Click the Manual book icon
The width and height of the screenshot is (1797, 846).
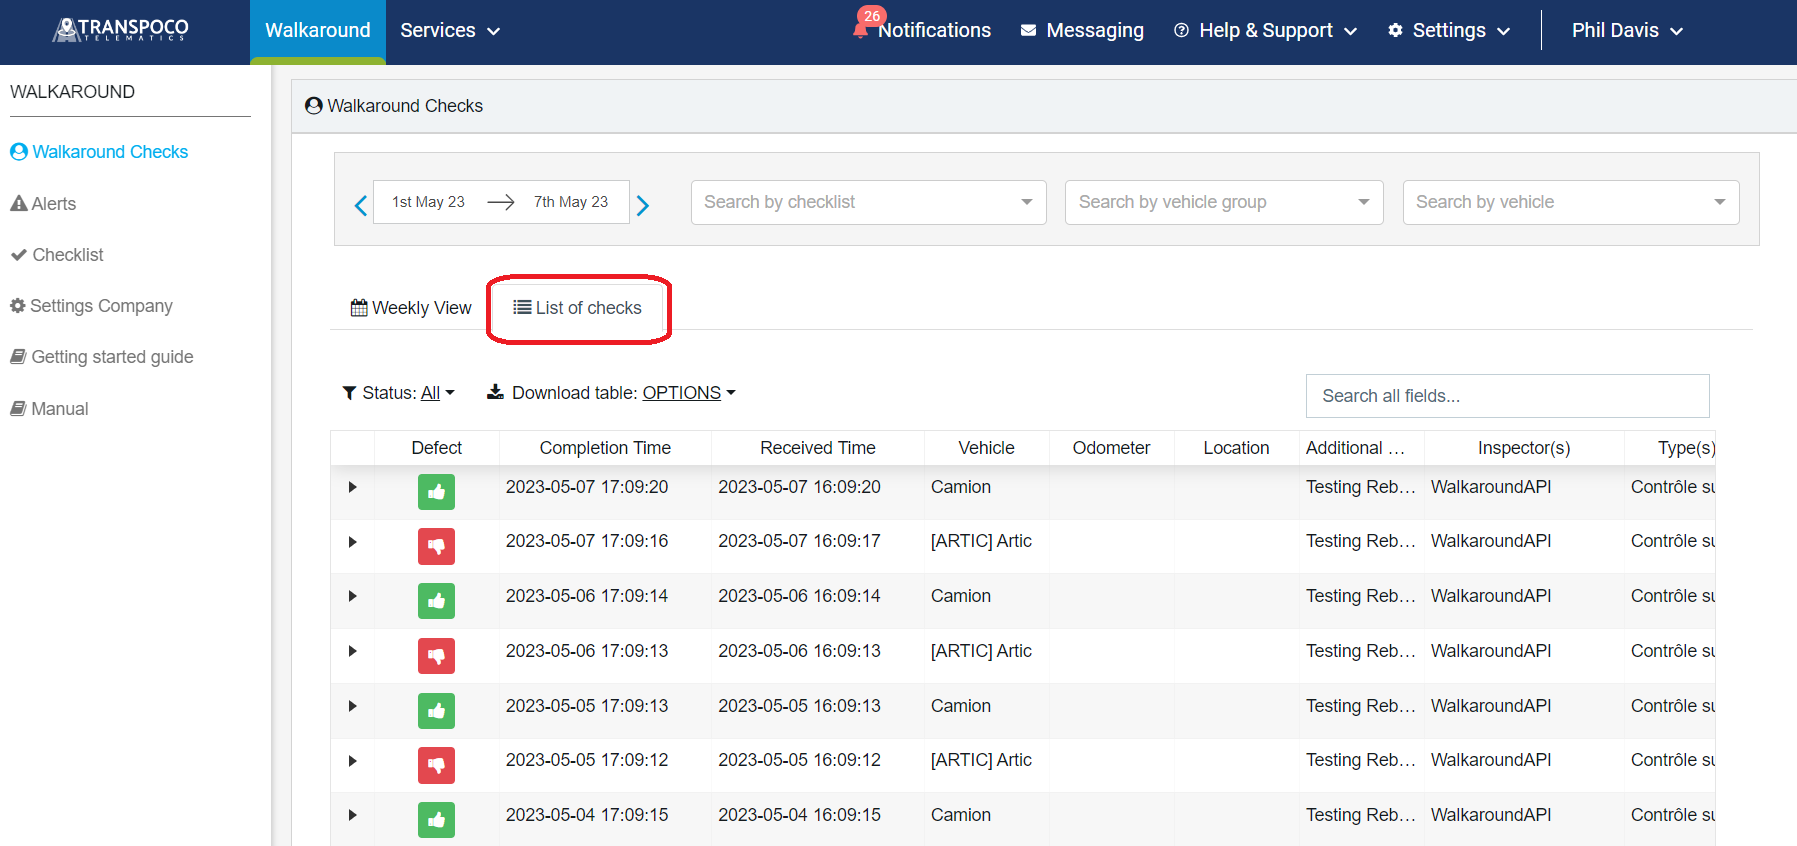[18, 409]
